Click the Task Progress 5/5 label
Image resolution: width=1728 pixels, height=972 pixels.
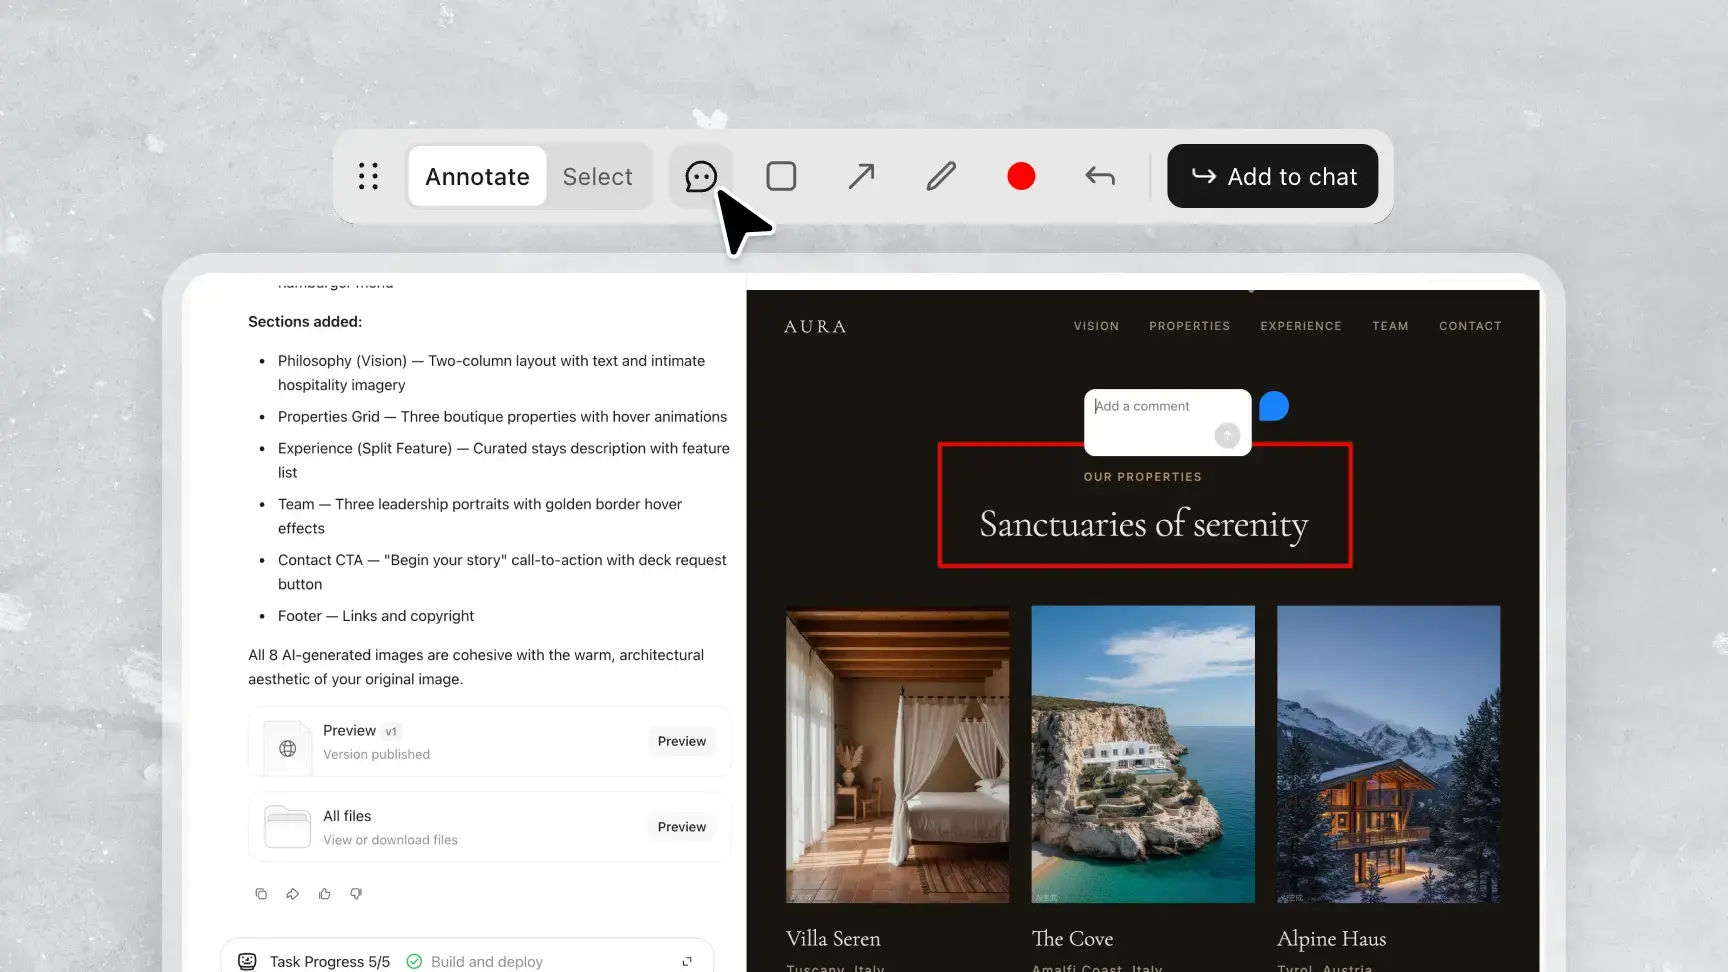click(x=330, y=962)
